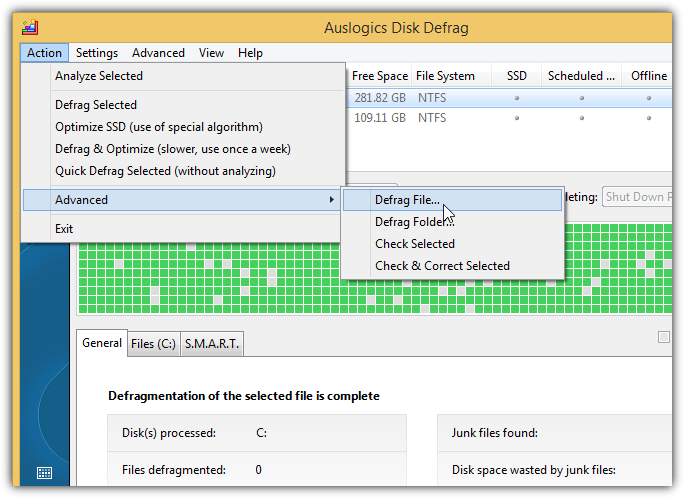Click Defrag File... in submenu

[x=452, y=200]
